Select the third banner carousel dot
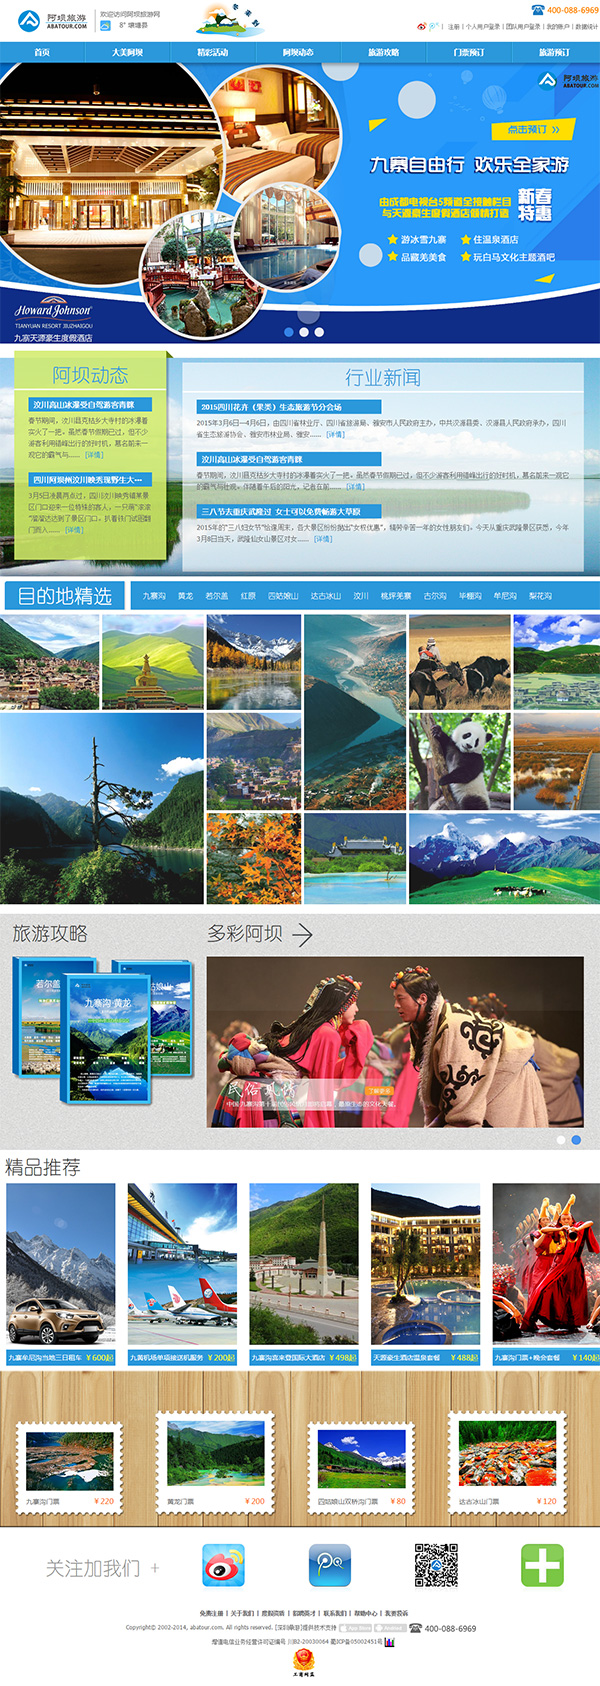Screen dimensions: 600x1686 [x=319, y=332]
